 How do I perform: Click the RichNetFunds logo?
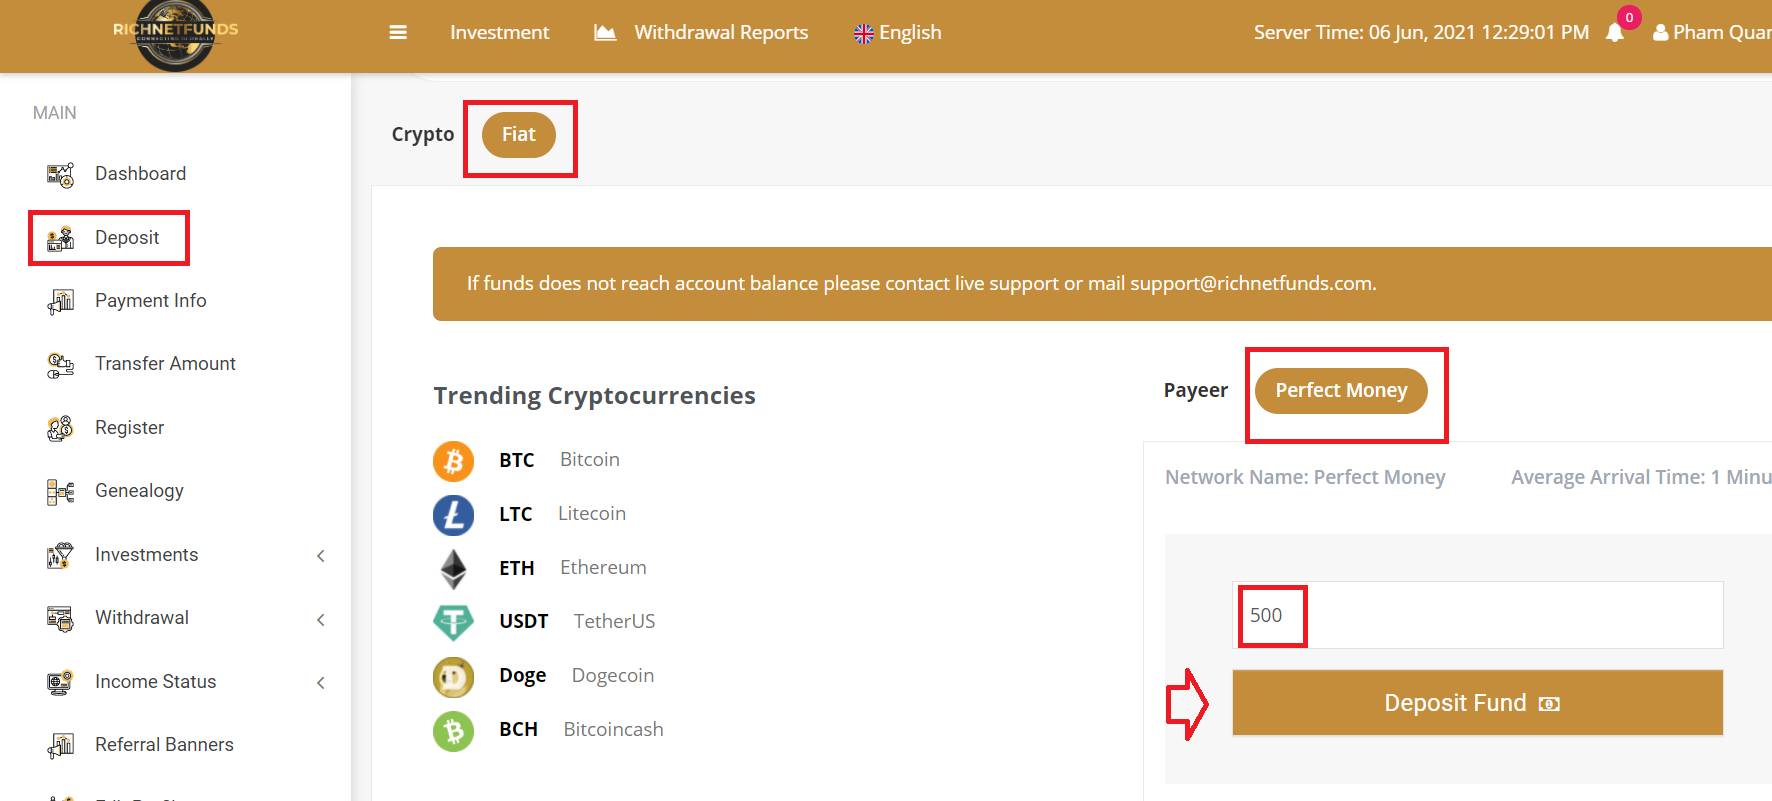point(175,34)
